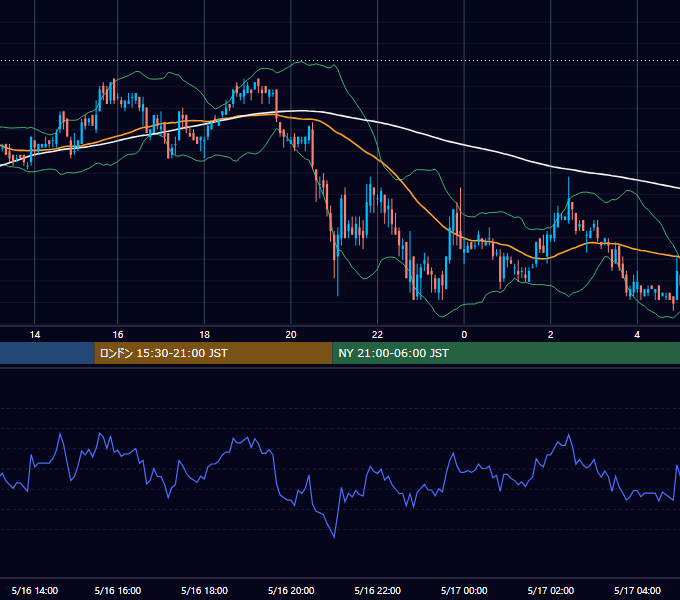This screenshot has width=680, height=600.
Task: Click the oscillator's lowest trough near 21:00
Action: [334, 537]
